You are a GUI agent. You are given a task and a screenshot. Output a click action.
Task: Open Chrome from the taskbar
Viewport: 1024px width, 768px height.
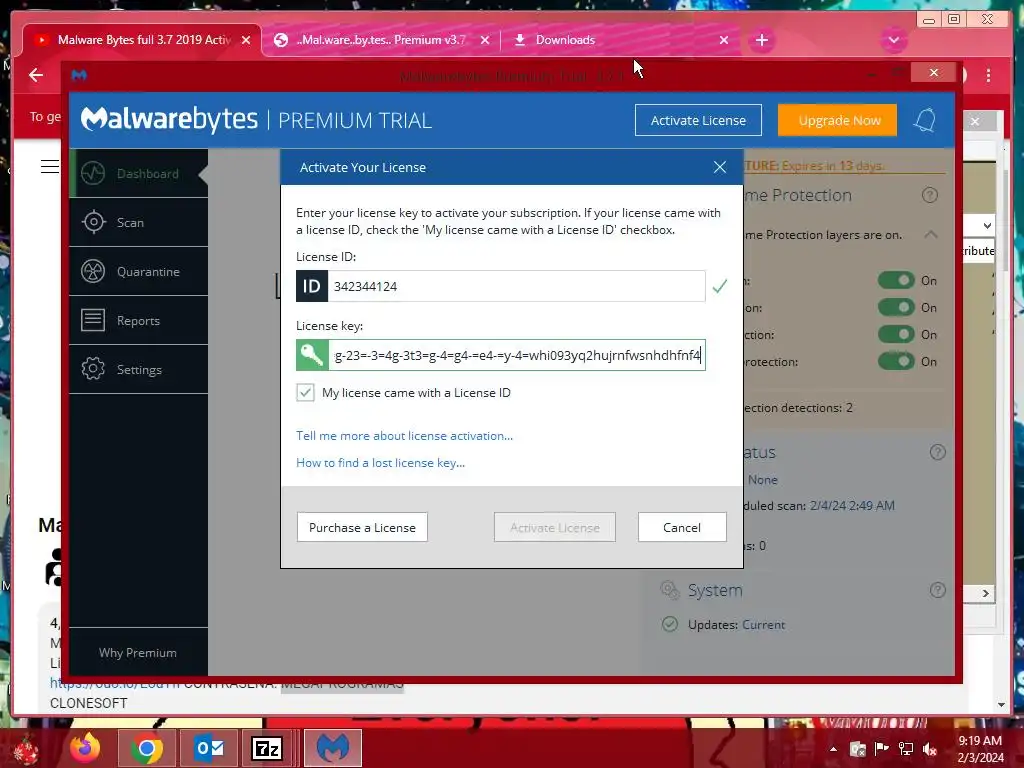click(146, 748)
